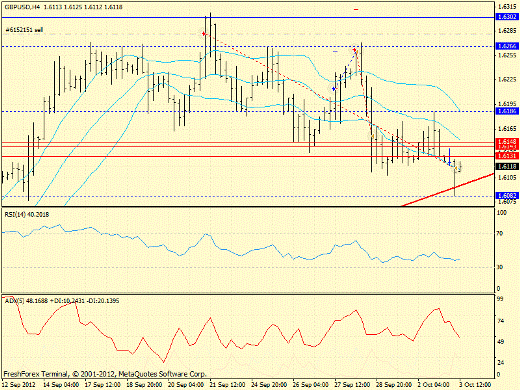The width and height of the screenshot is (520, 390).
Task: Click the '17 Sep 12:00' time label
Action: [103, 384]
